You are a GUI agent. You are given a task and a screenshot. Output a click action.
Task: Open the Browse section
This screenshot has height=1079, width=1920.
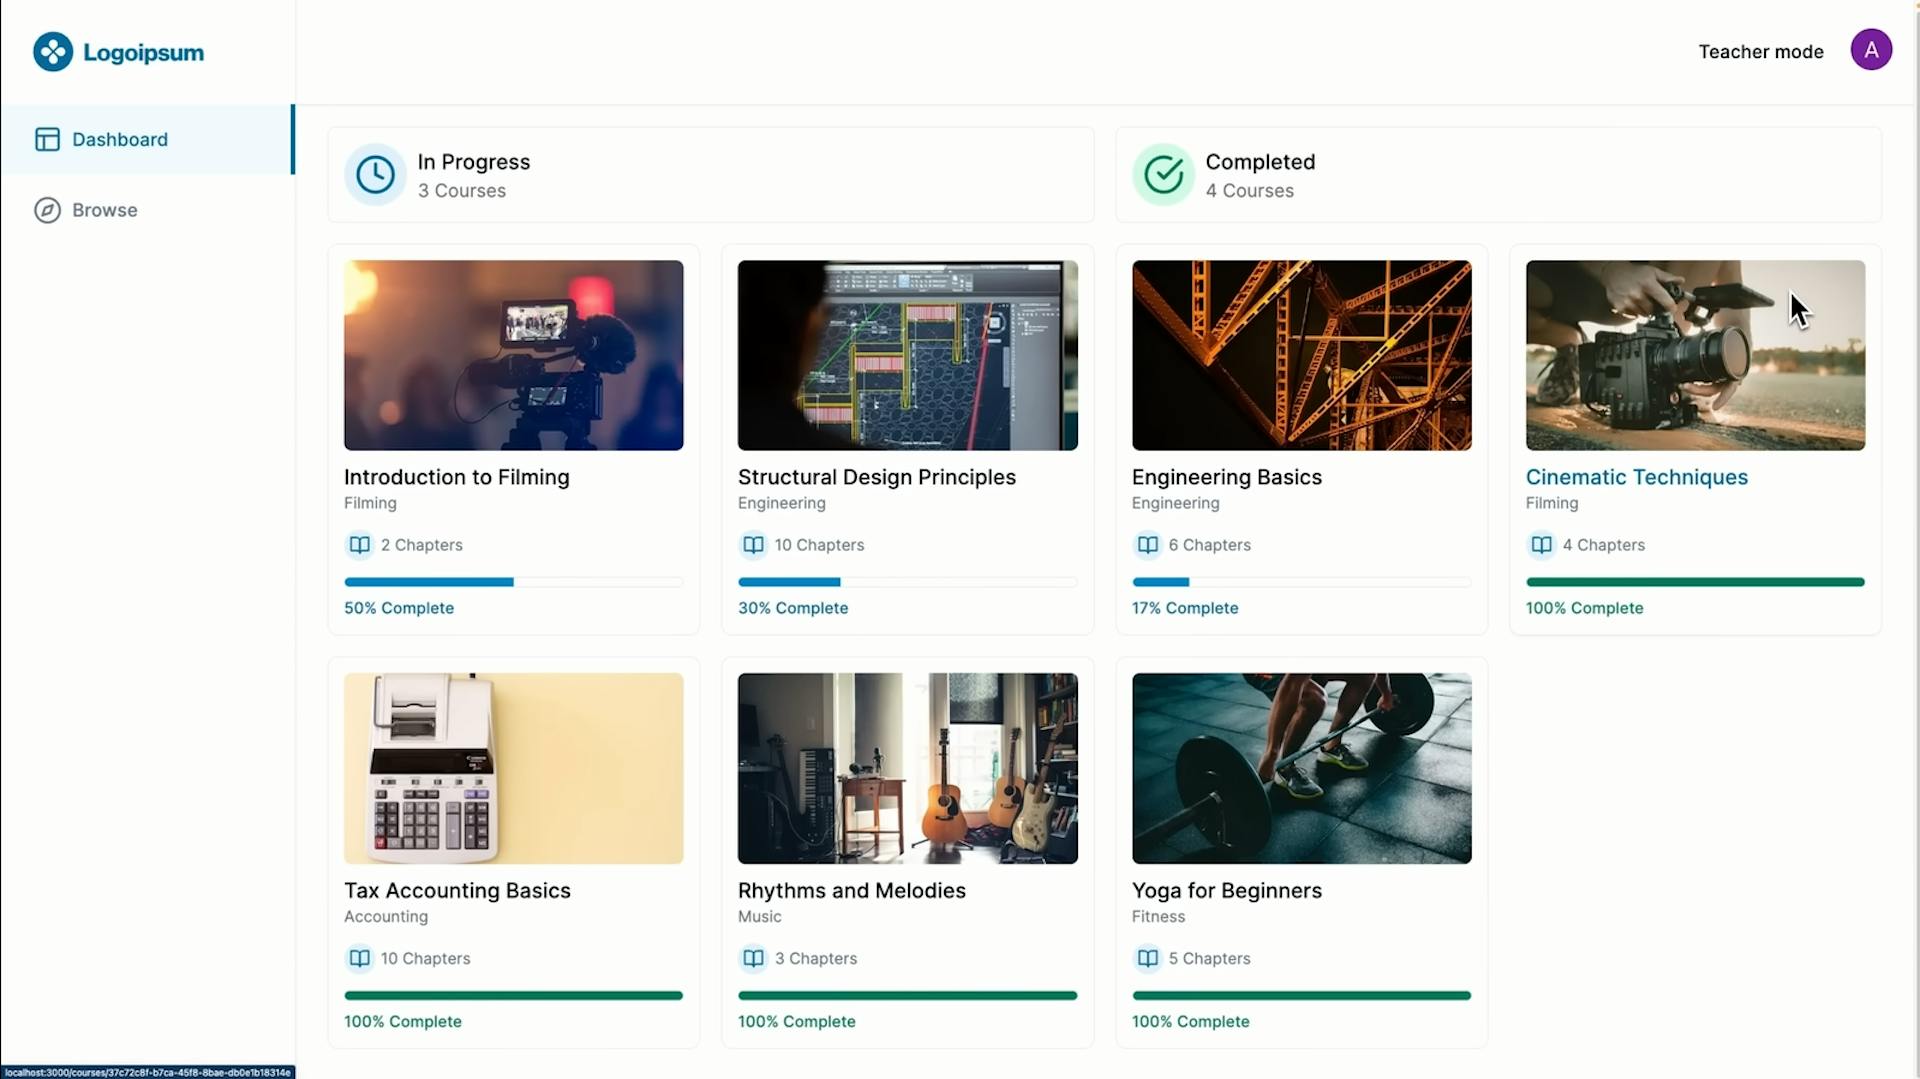click(x=104, y=210)
